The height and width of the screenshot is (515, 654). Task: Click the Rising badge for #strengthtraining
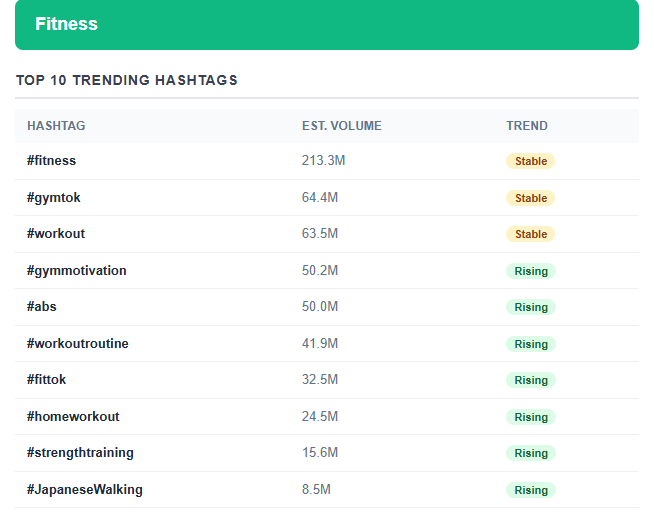tap(531, 453)
